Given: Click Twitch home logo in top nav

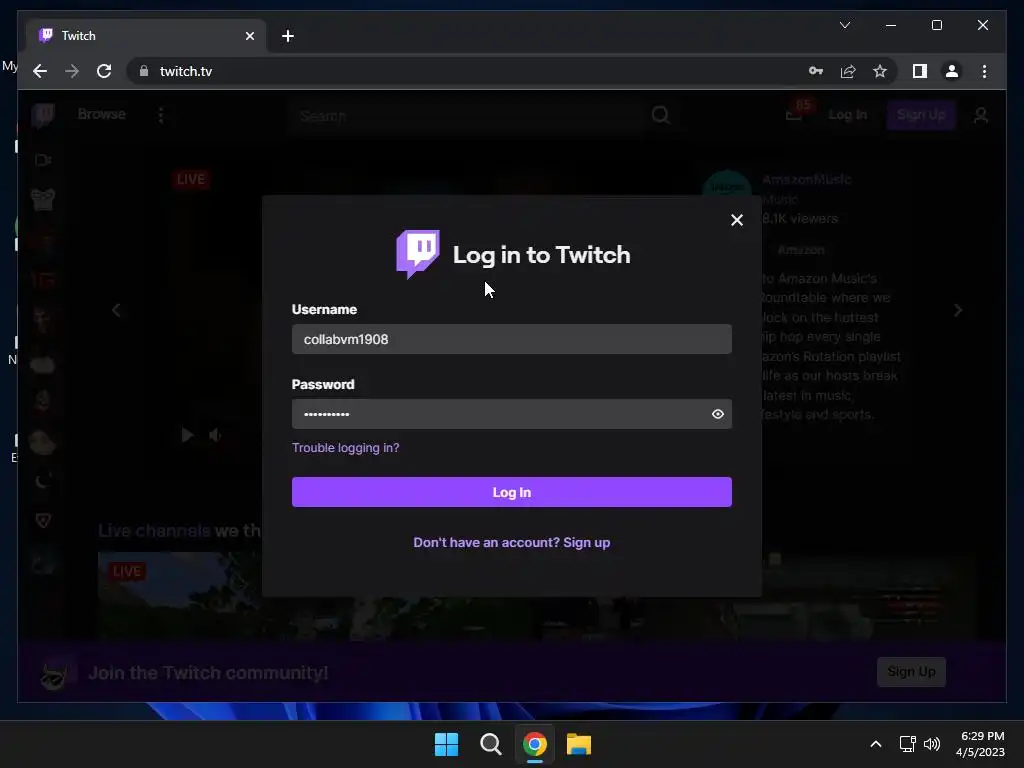Looking at the screenshot, I should (43, 115).
